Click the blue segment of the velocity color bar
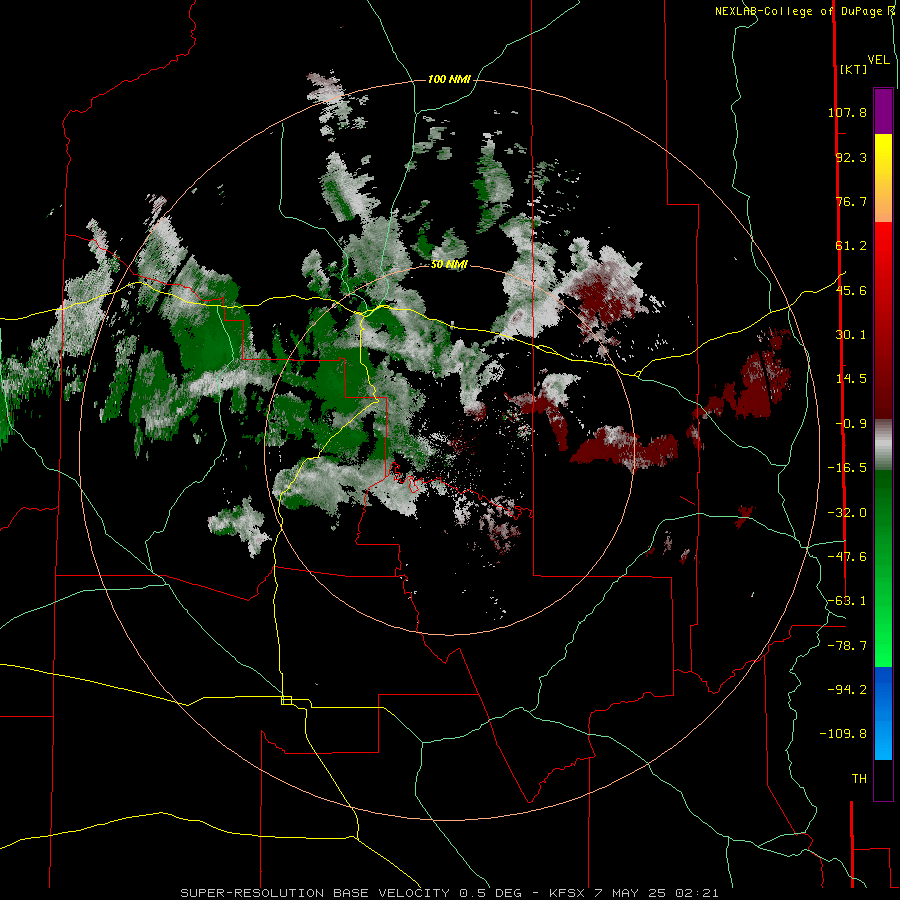Screen dimensions: 900x900 883,713
